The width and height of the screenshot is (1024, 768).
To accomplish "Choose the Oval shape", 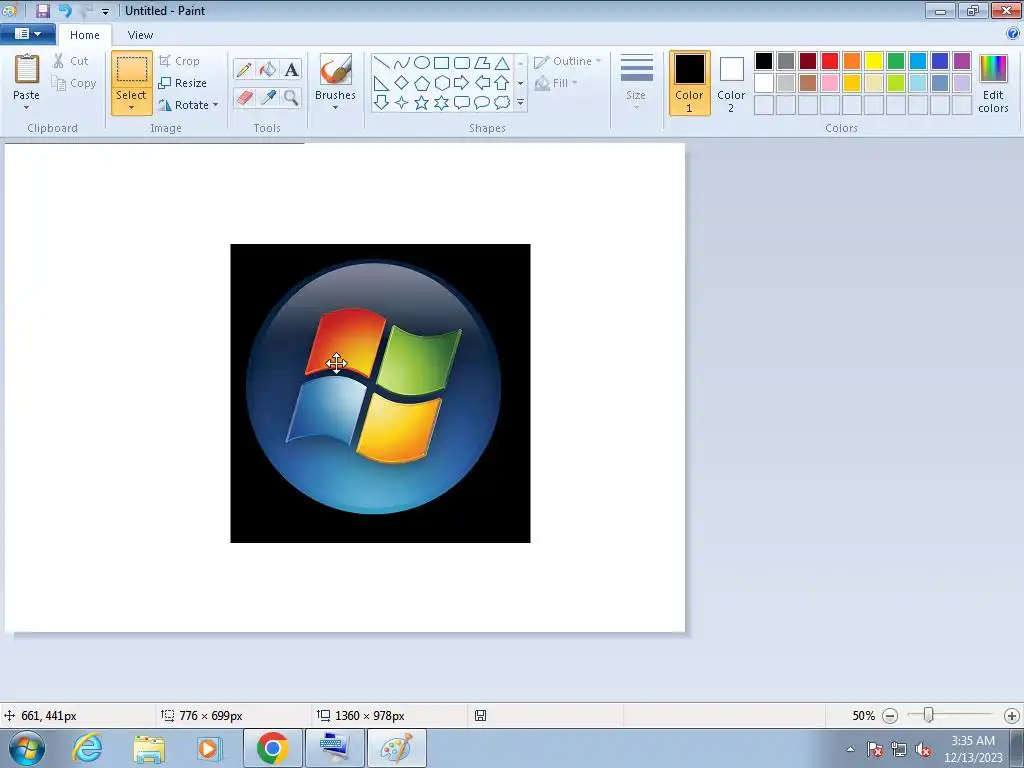I will [422, 63].
